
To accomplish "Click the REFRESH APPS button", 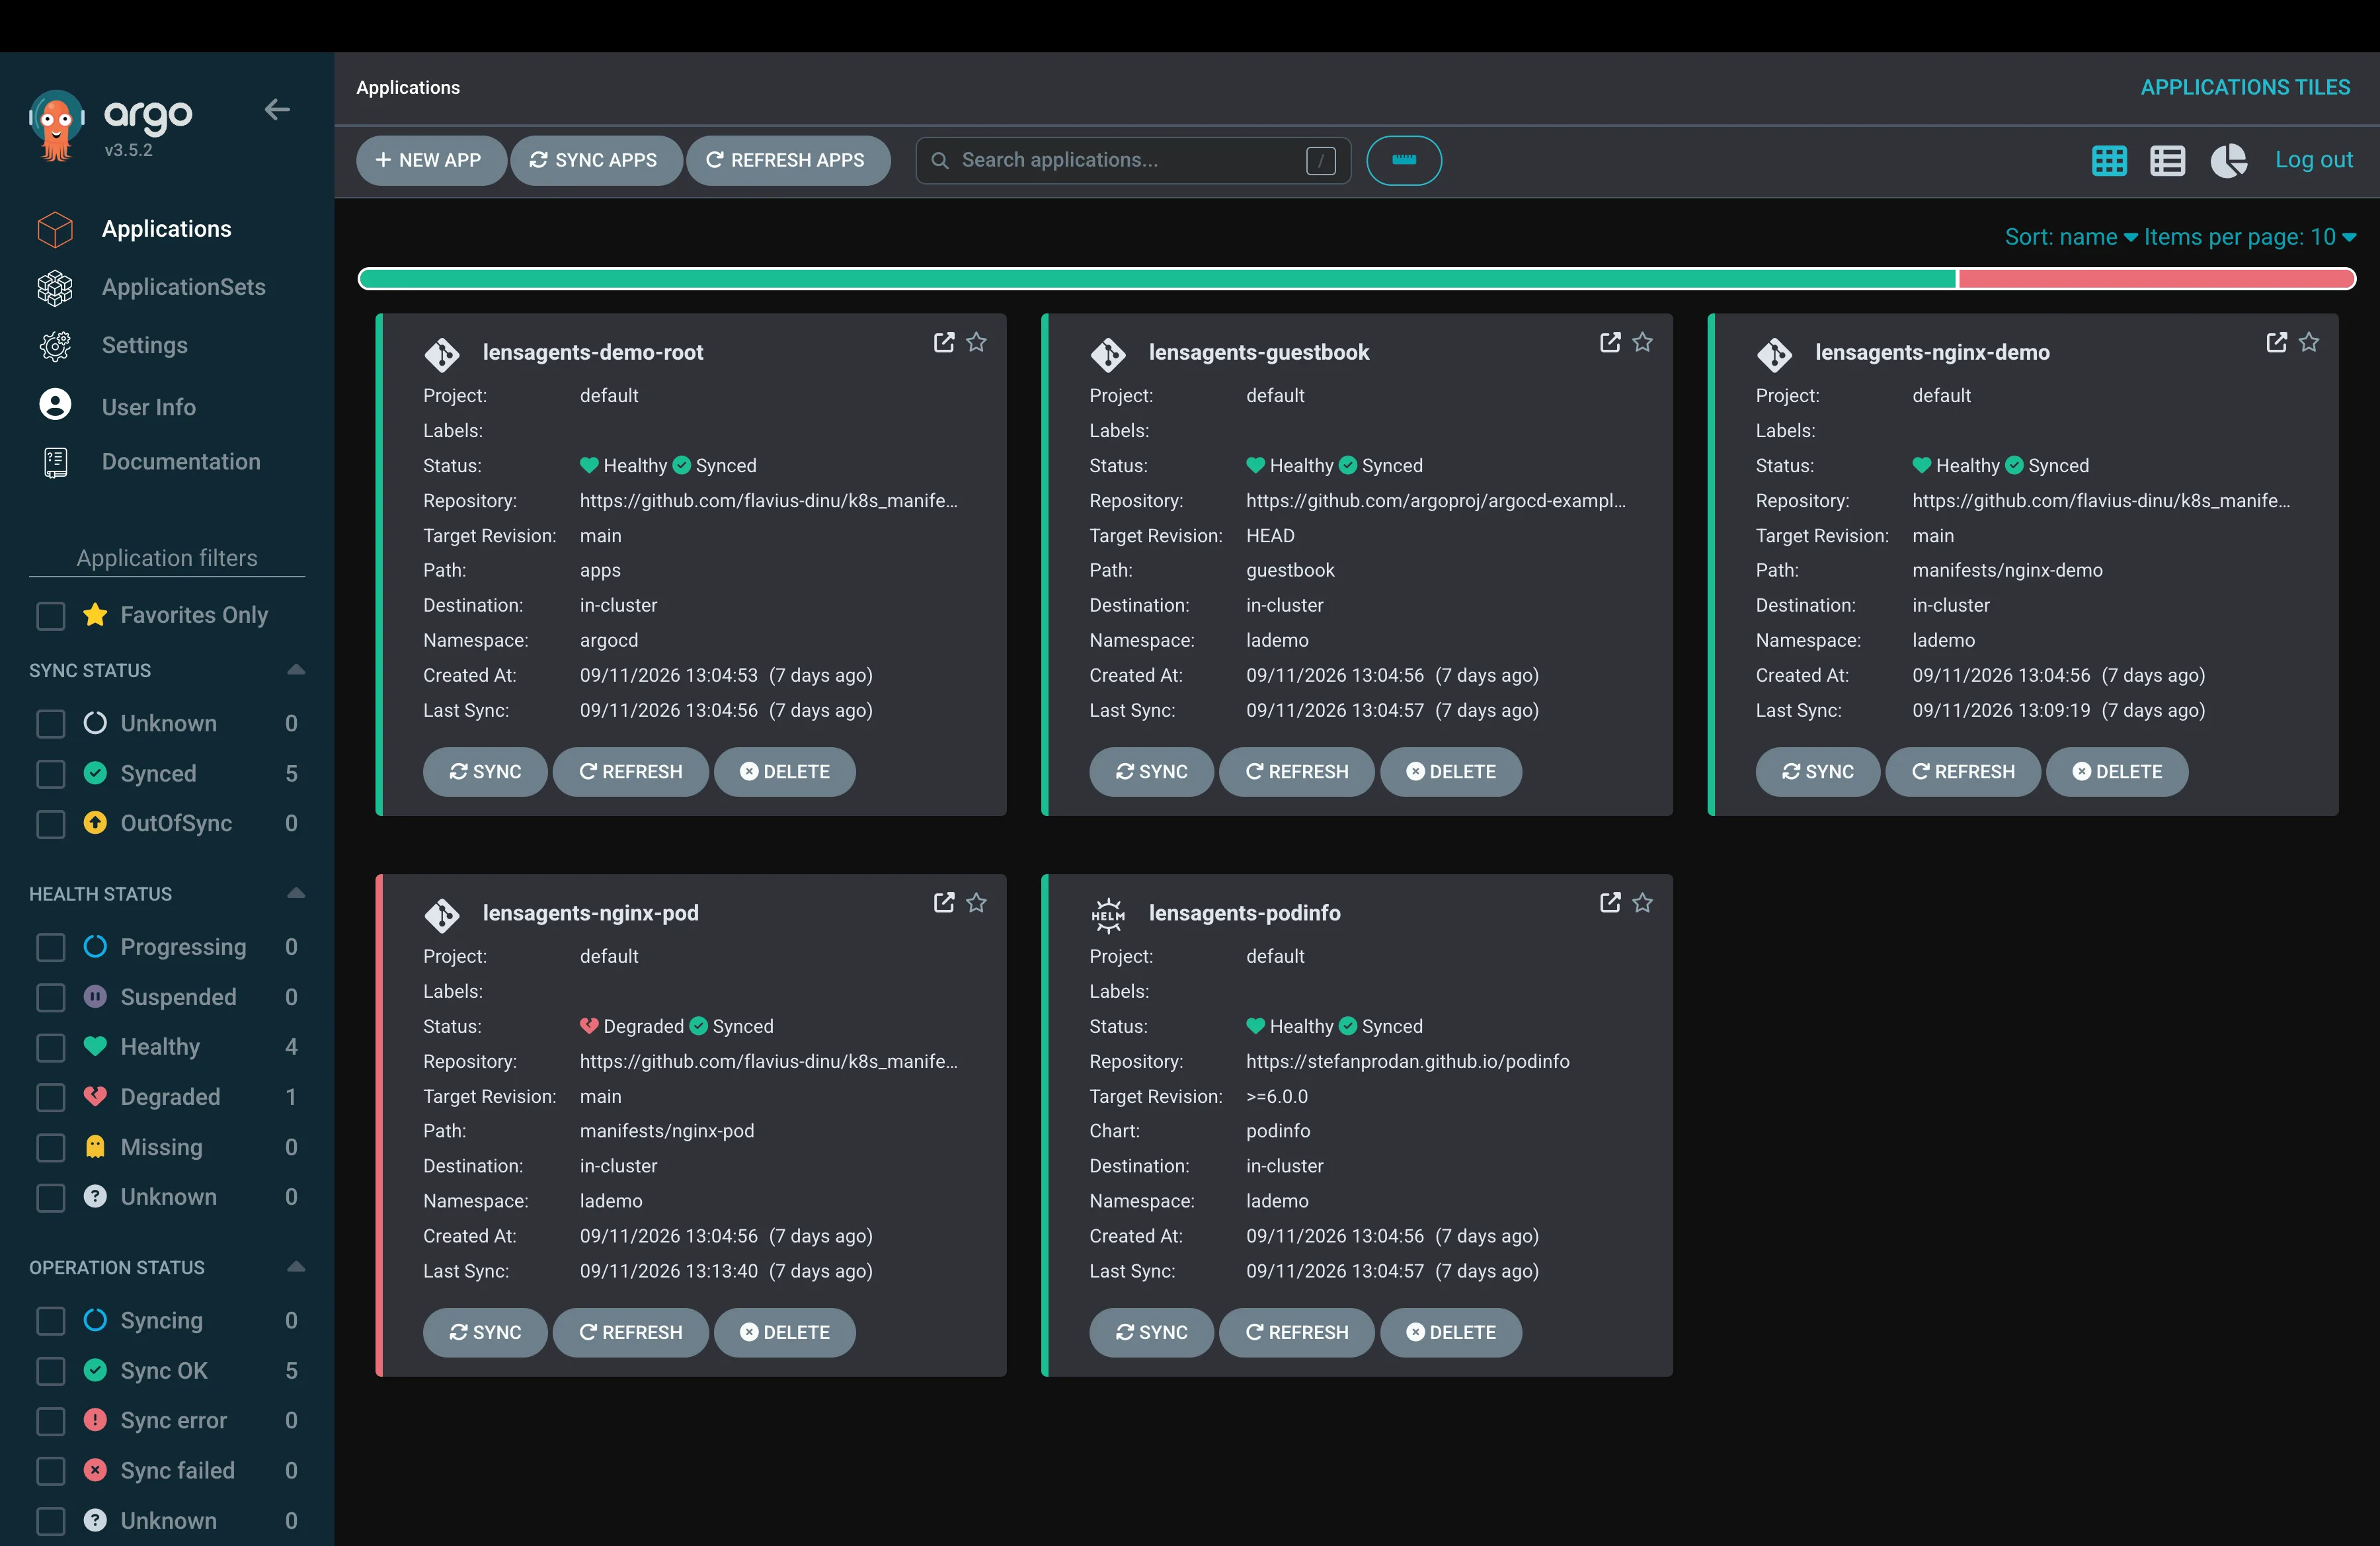I will point(788,160).
